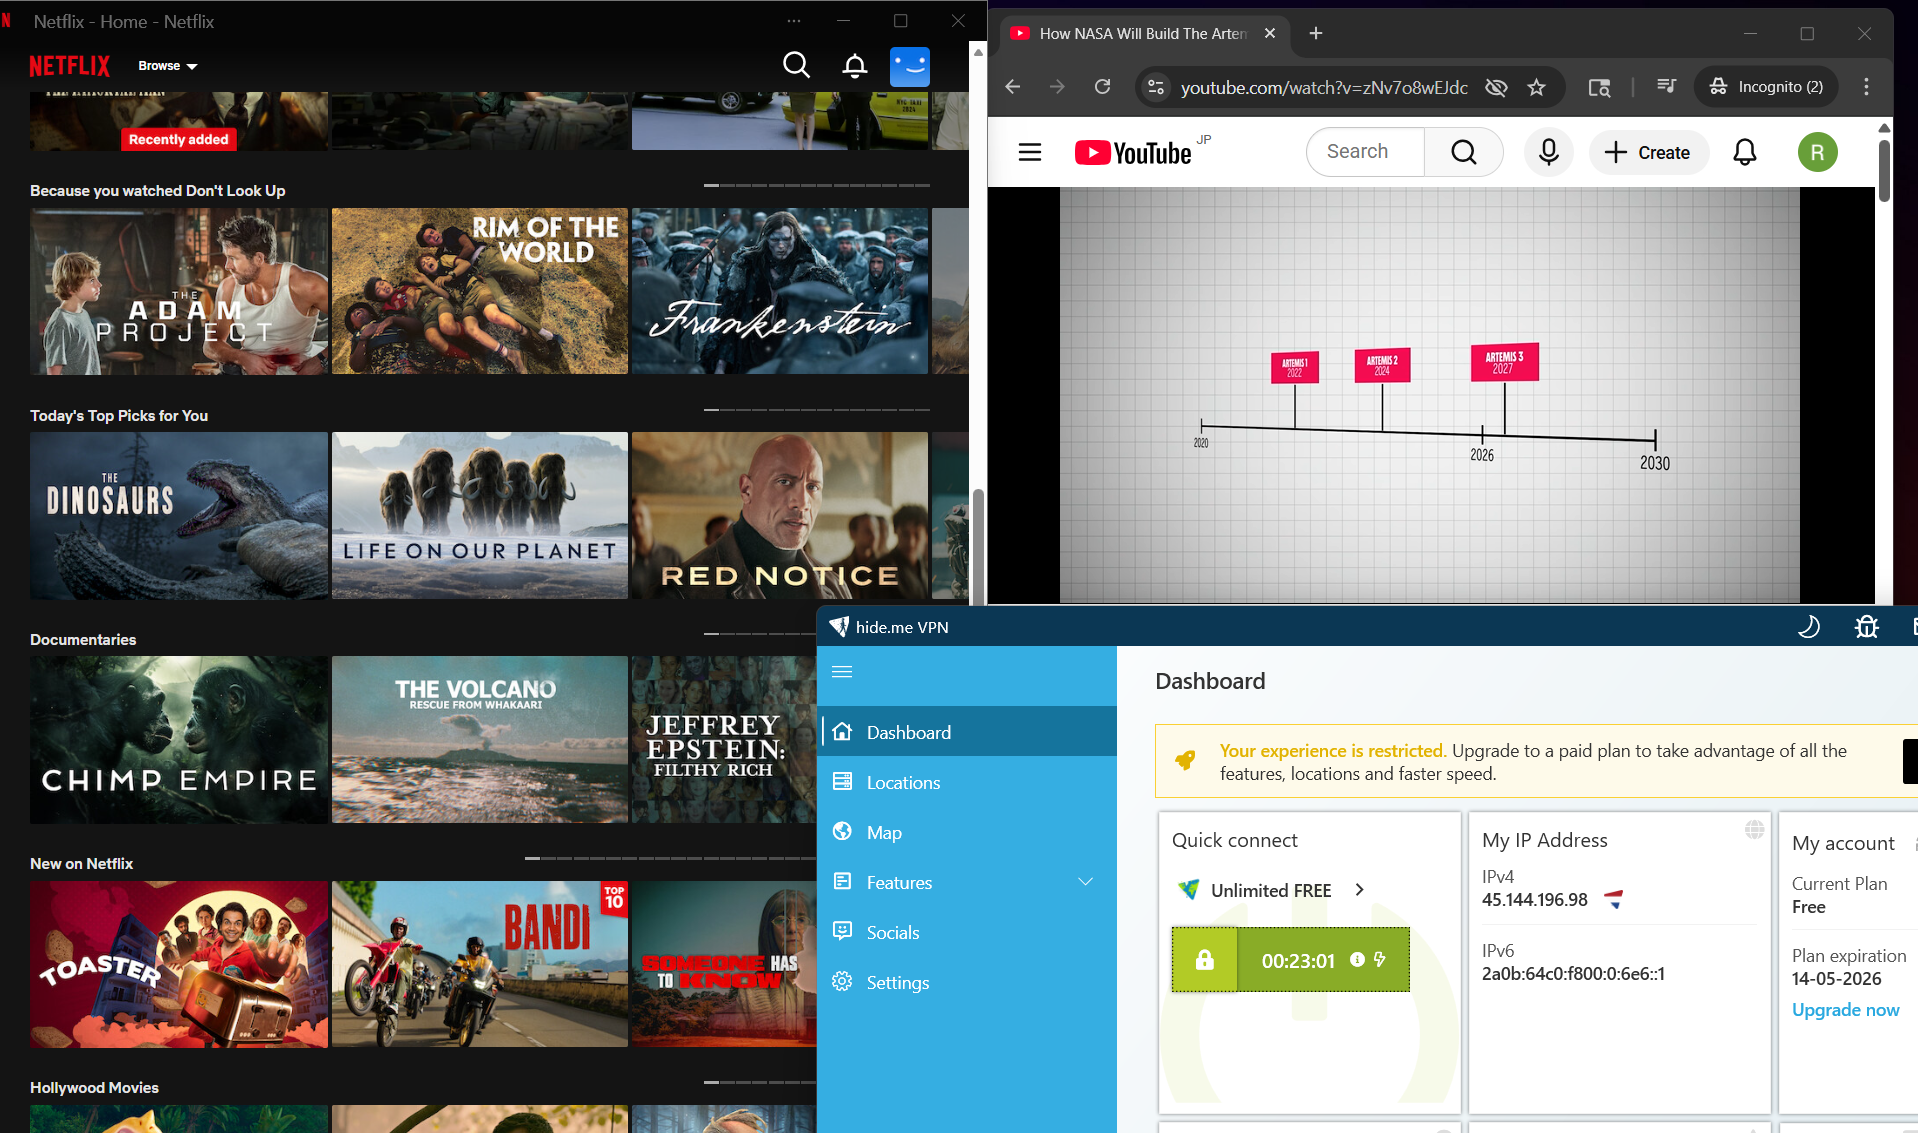Expand the Netflix Browse dropdown
This screenshot has height=1133, width=1918.
coord(167,66)
